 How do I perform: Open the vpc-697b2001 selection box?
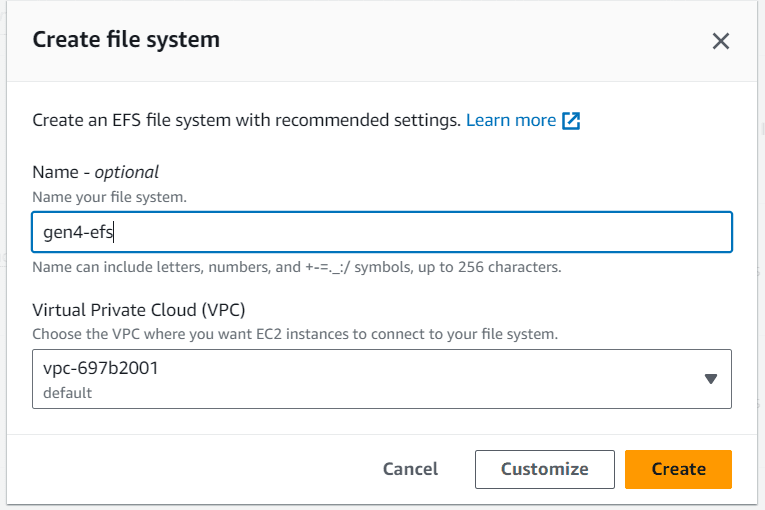pyautogui.click(x=382, y=379)
